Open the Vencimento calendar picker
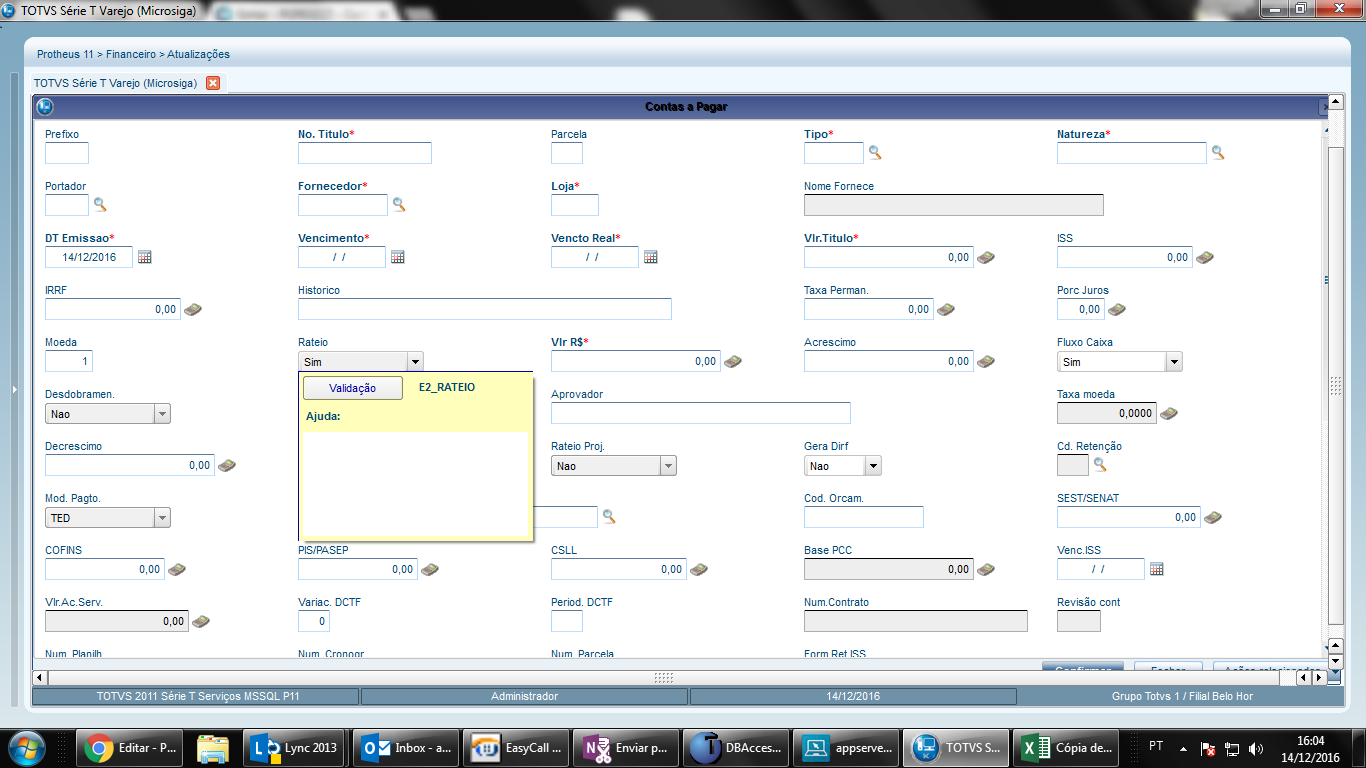Viewport: 1366px width, 768px height. click(398, 257)
